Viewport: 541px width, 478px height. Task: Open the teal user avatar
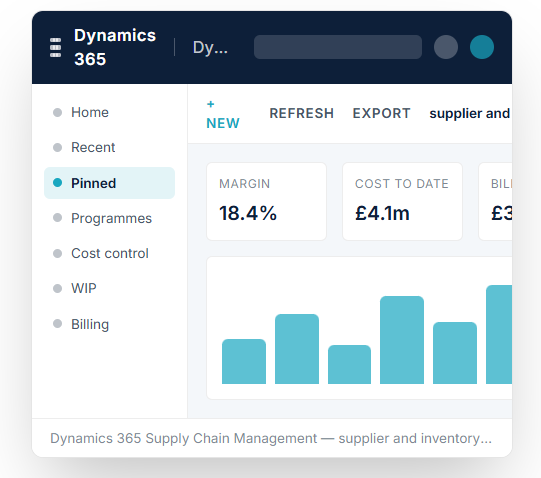pyautogui.click(x=482, y=47)
